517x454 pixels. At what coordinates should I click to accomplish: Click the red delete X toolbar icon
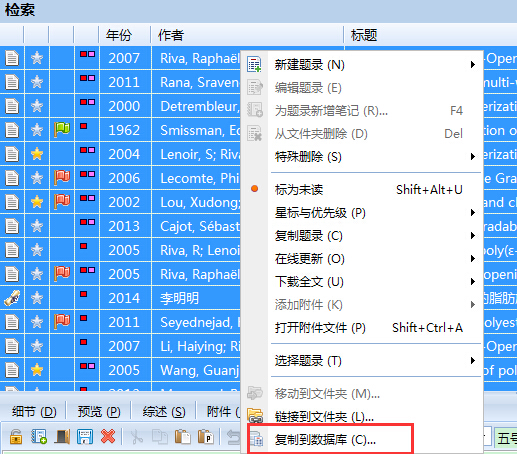point(108,436)
